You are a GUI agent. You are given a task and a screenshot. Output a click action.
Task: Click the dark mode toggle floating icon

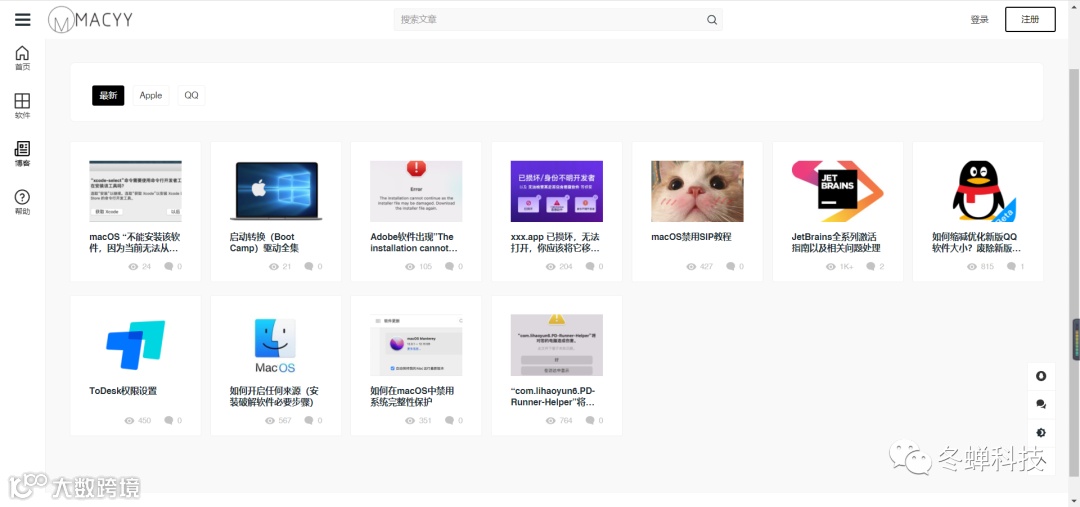click(x=1041, y=433)
